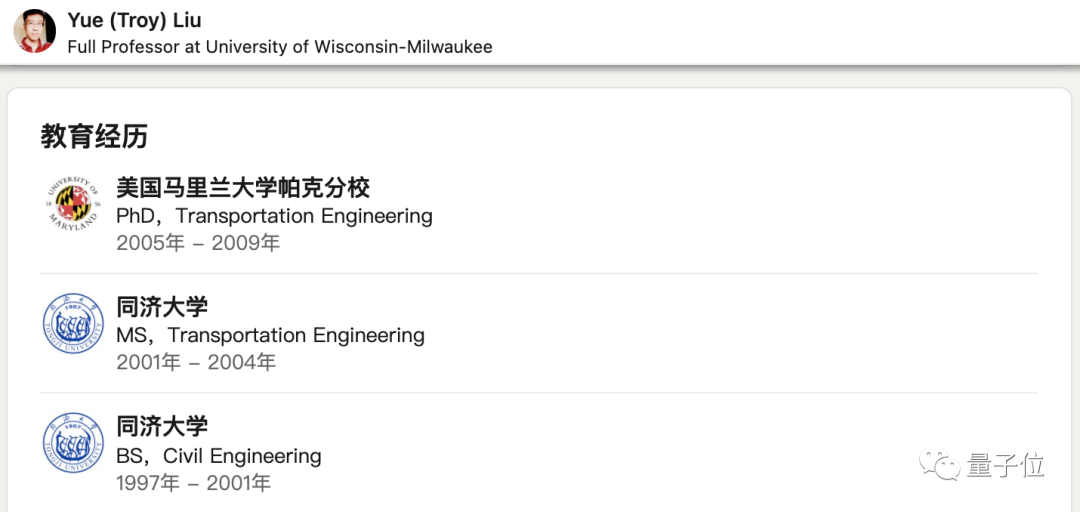
Task: Click the University of Maryland logo
Action: tap(74, 204)
